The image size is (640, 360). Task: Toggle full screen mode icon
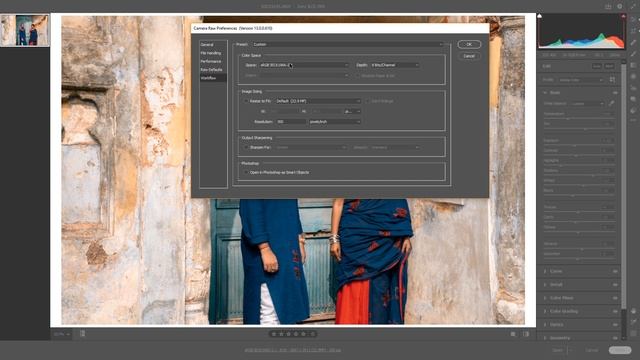coord(633,6)
